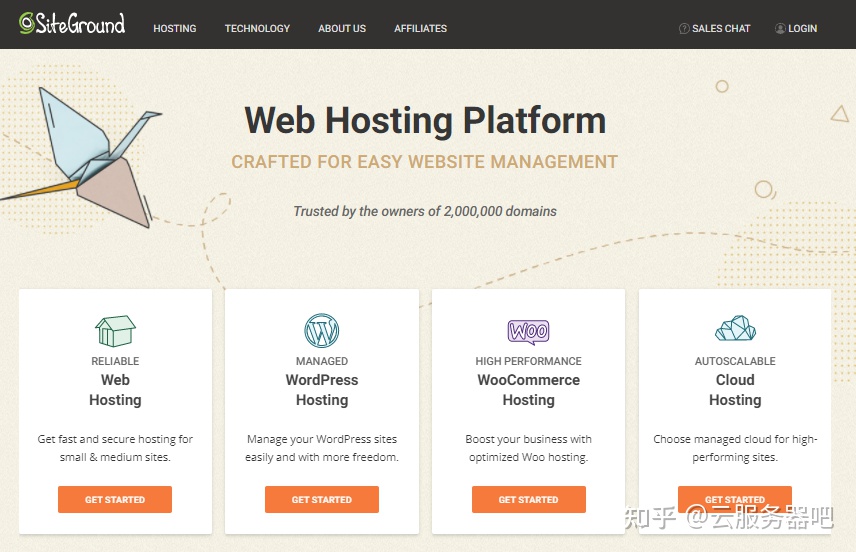Viewport: 856px width, 552px height.
Task: Open the HOSTING menu
Action: pyautogui.click(x=175, y=28)
